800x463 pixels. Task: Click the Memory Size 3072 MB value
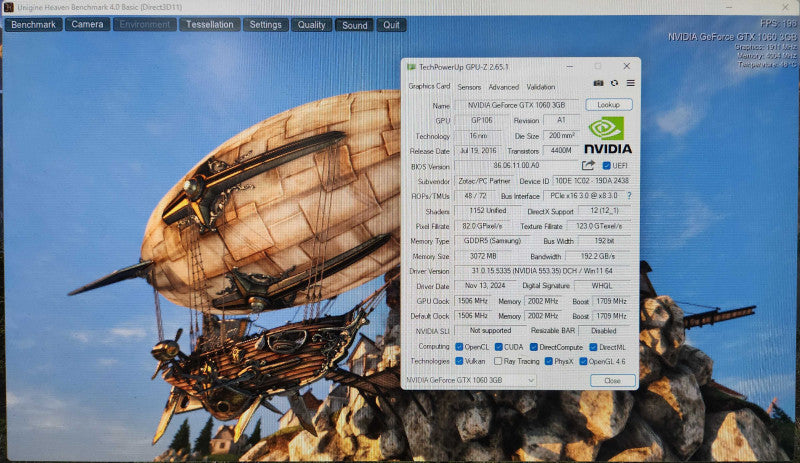[x=483, y=256]
